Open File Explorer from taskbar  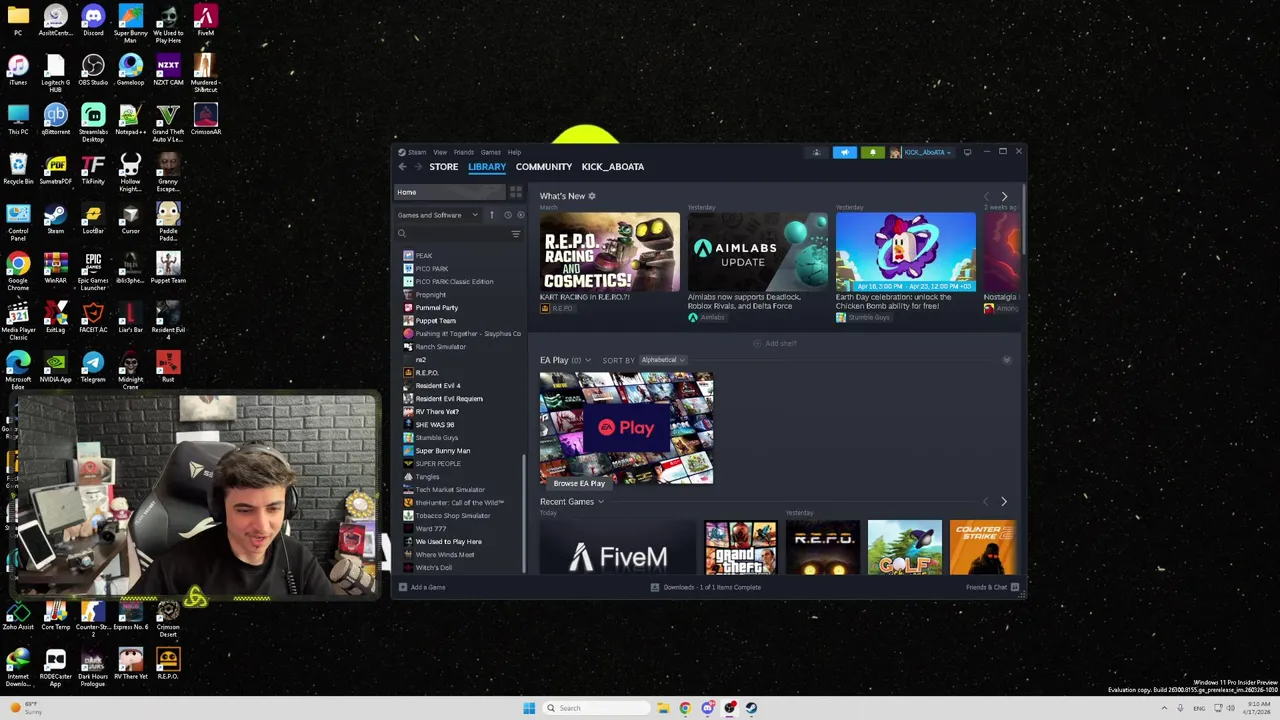(663, 708)
